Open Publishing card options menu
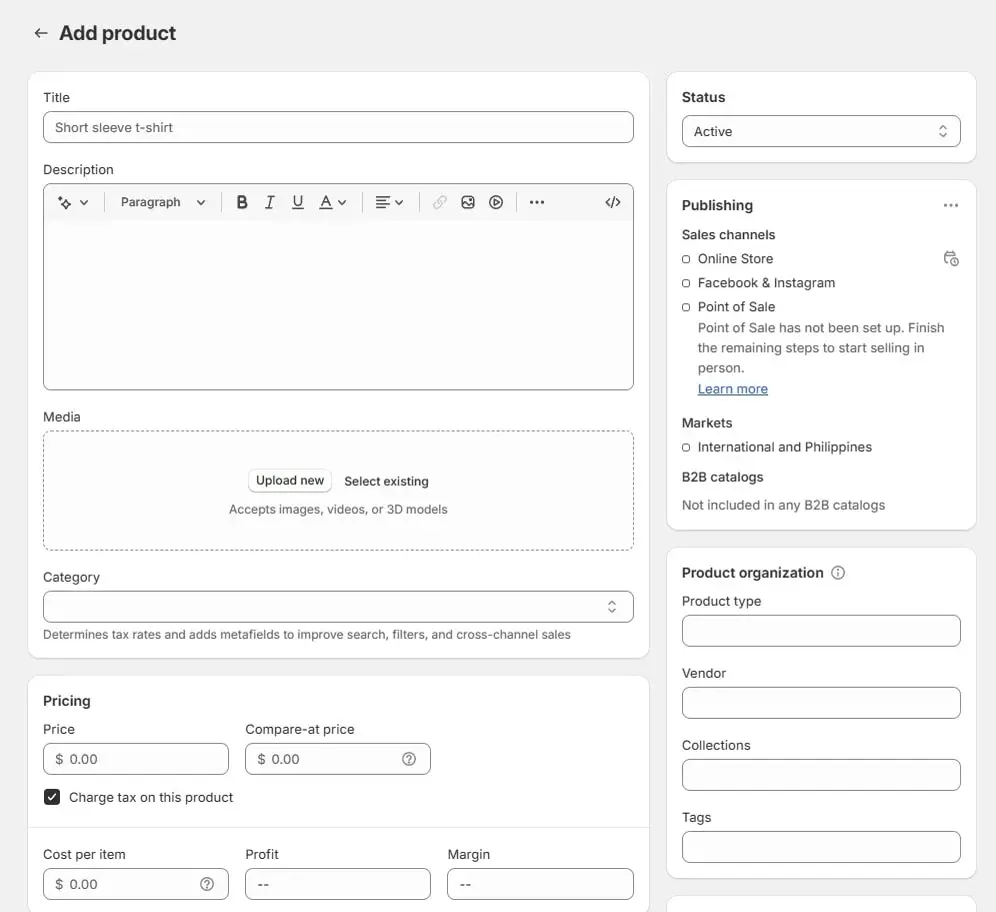The width and height of the screenshot is (996, 912). (x=951, y=205)
